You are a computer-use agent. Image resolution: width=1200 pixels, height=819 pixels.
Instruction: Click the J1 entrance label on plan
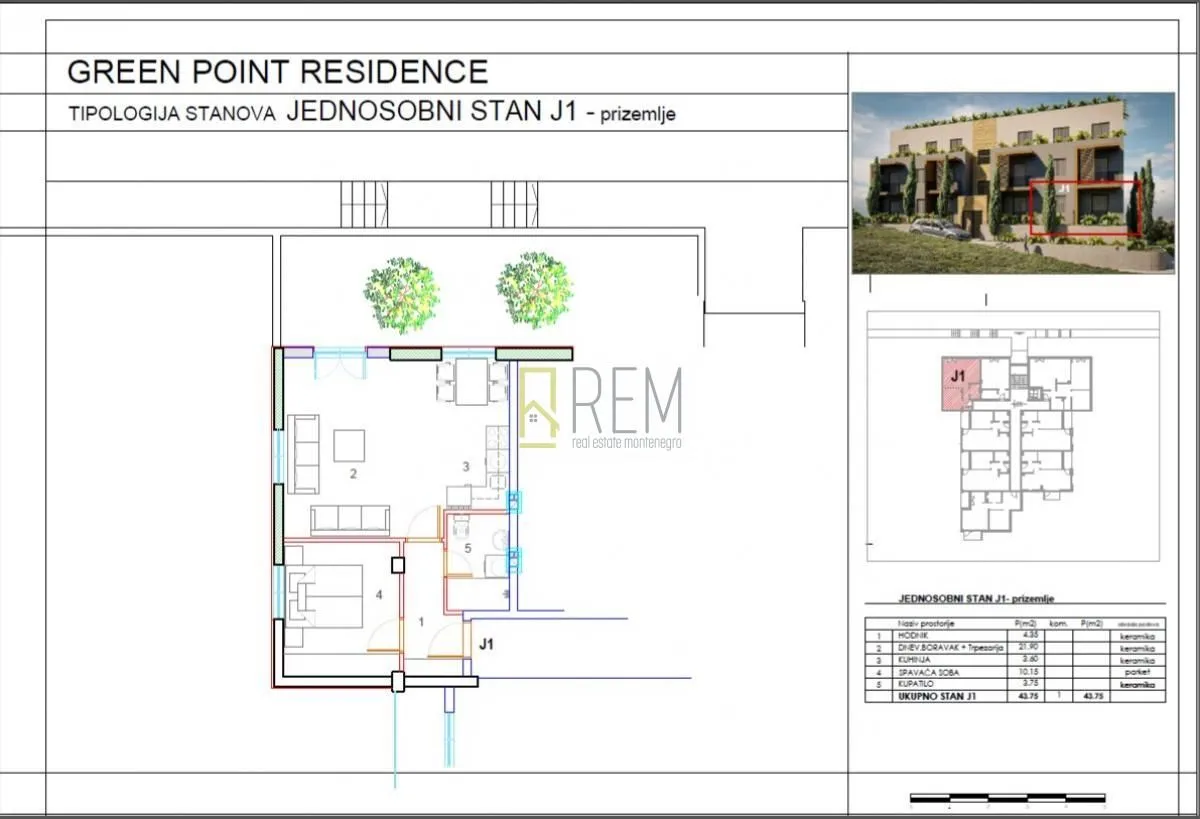[486, 645]
